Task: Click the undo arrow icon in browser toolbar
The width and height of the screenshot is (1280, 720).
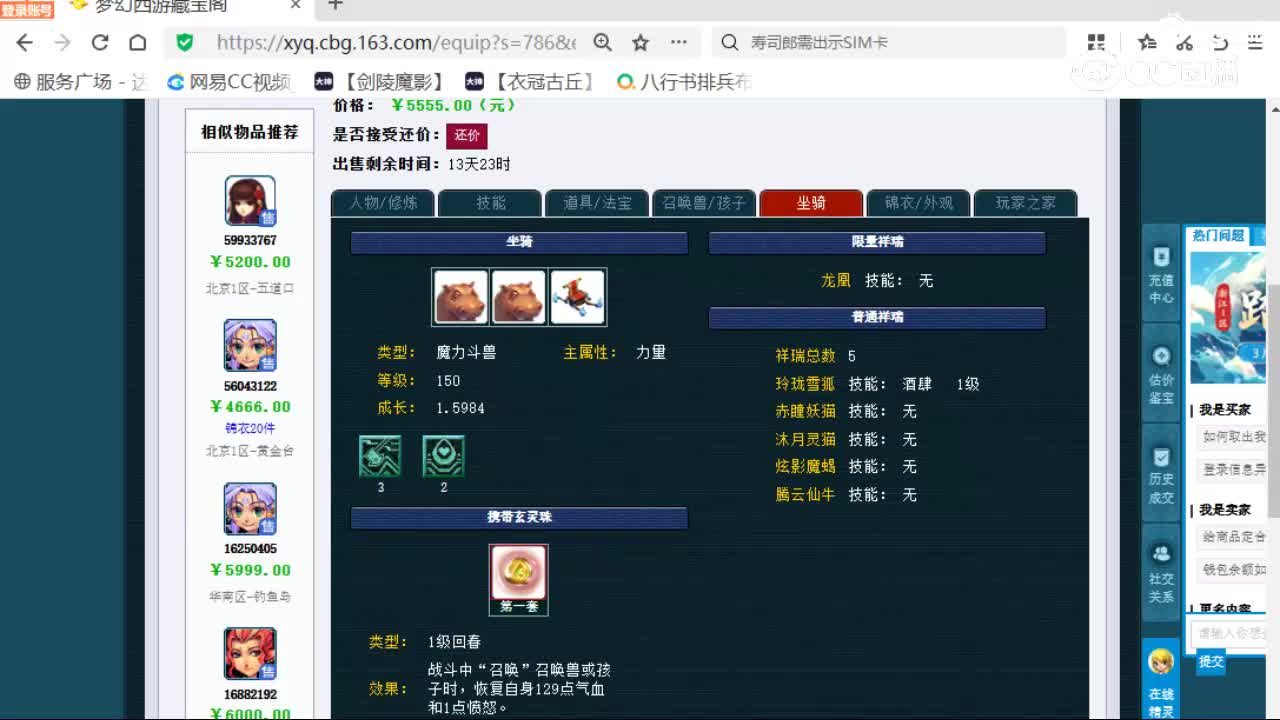Action: pos(1220,42)
